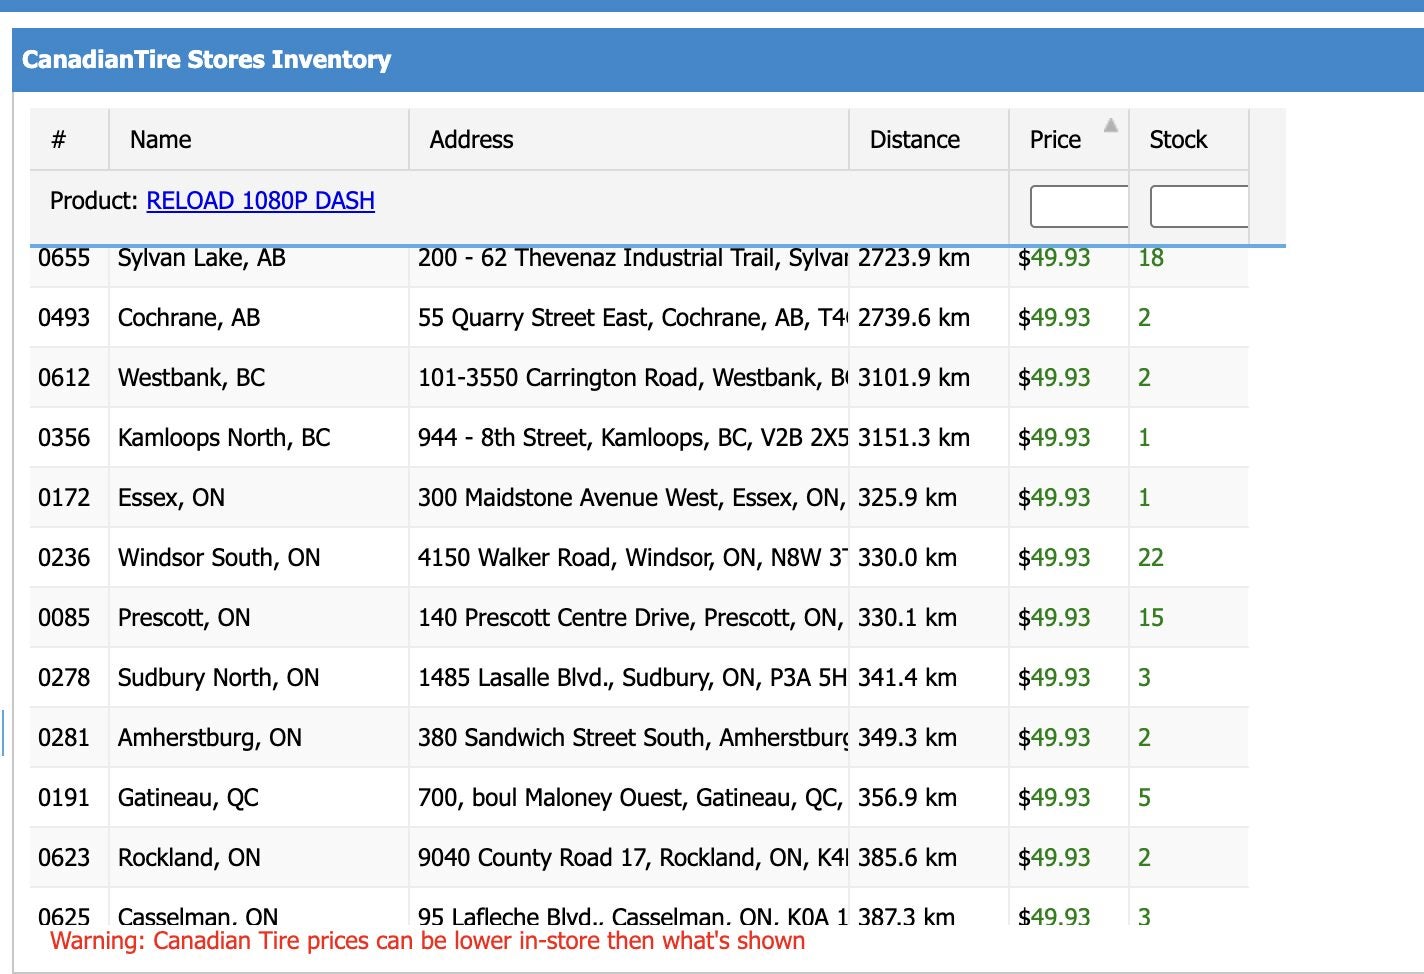Select store number 0236
The image size is (1424, 974).
tap(64, 558)
